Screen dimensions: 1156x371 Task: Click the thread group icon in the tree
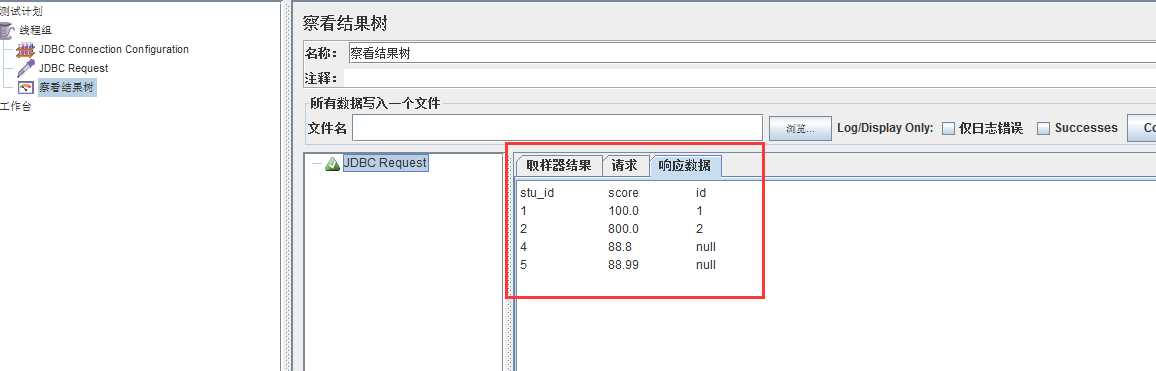7,31
